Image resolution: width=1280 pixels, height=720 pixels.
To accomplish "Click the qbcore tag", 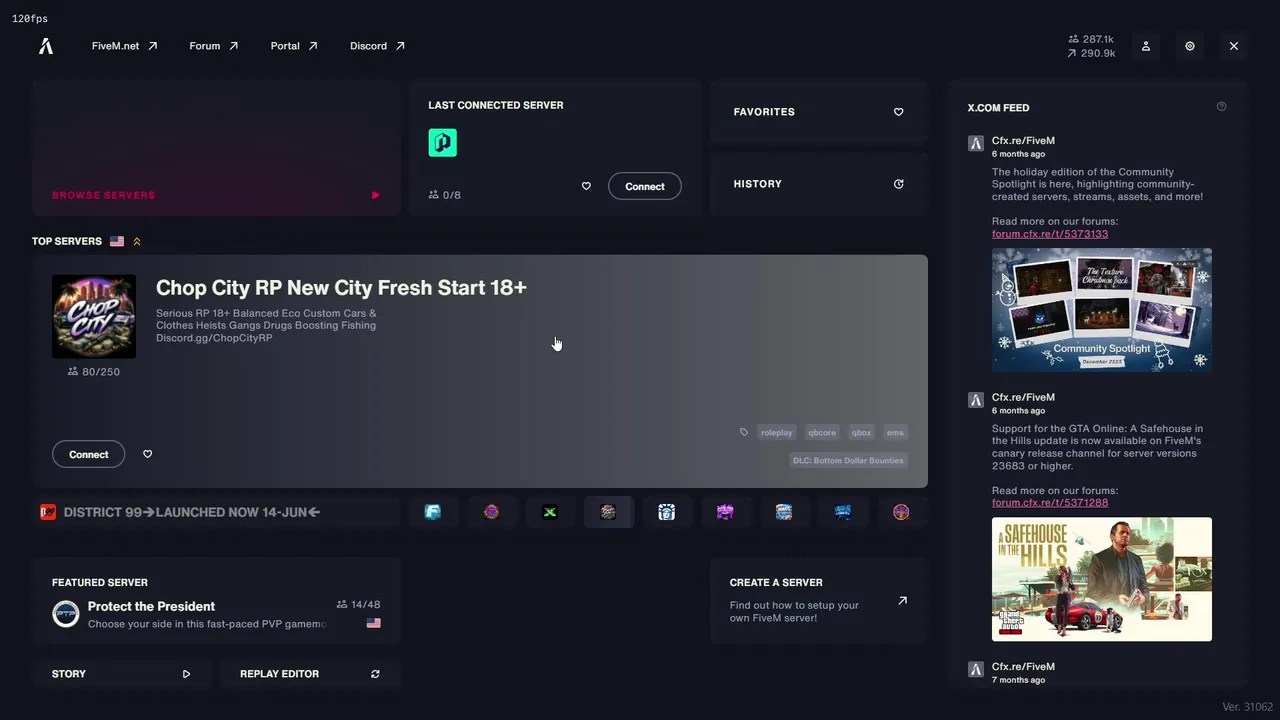I will click(x=822, y=433).
